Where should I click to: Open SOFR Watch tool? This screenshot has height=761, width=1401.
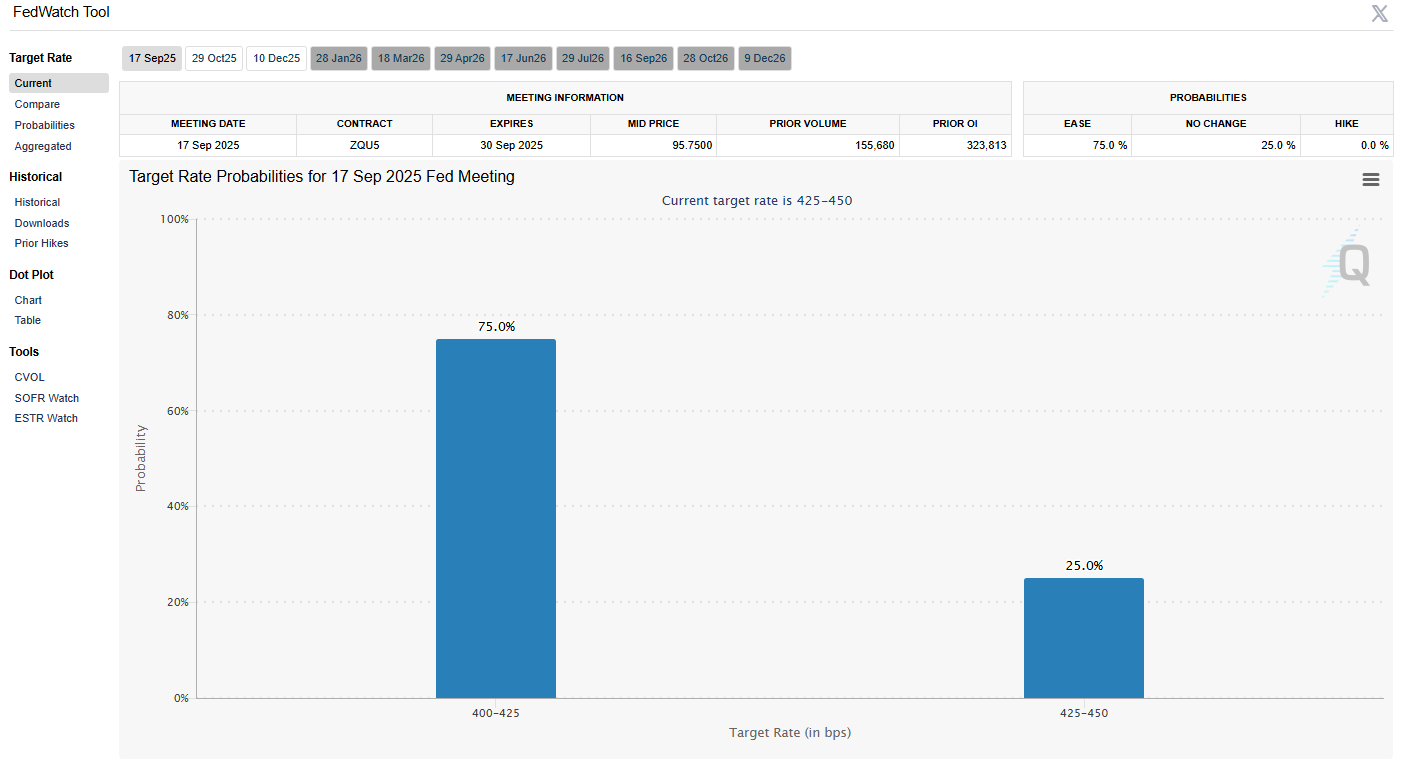click(46, 398)
